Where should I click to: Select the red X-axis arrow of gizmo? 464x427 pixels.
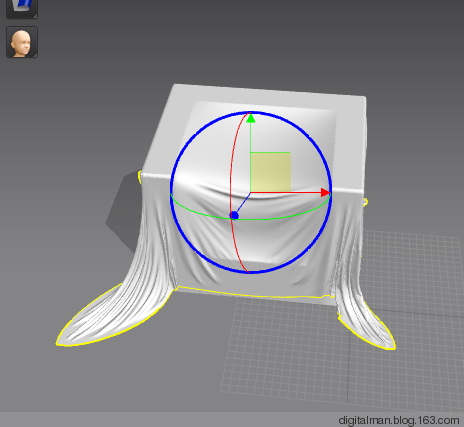point(325,192)
